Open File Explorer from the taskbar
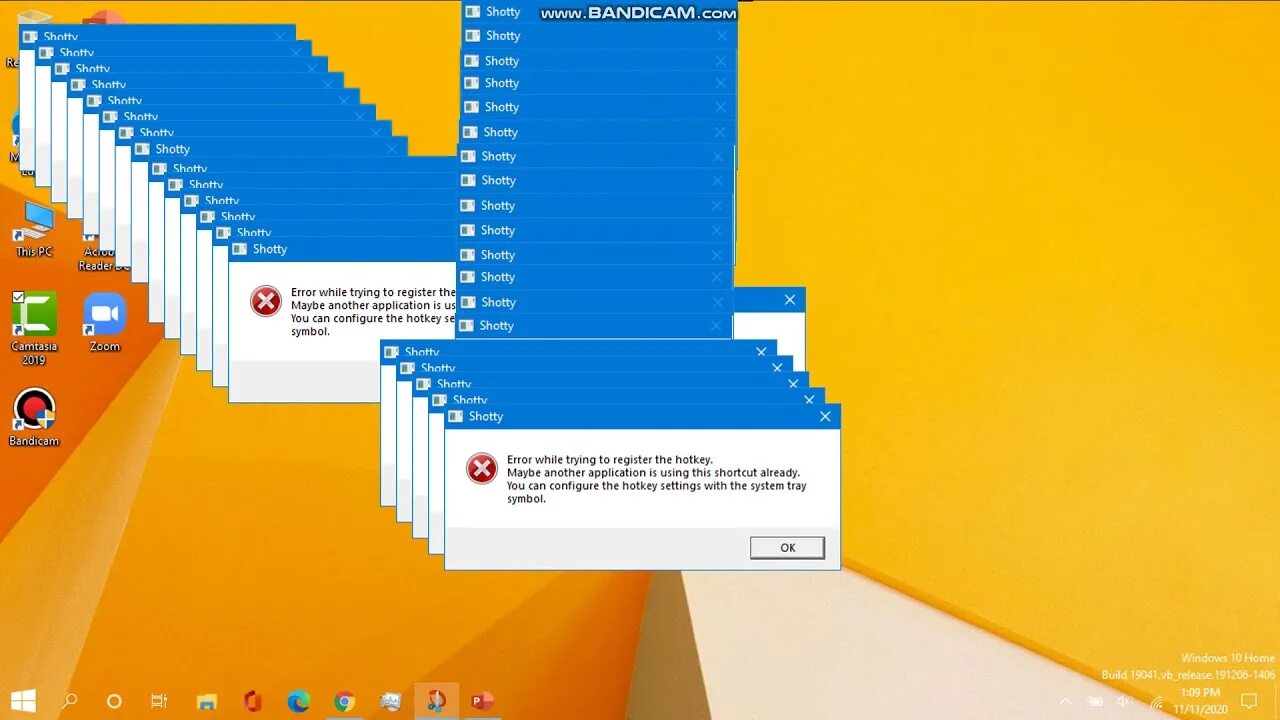Image resolution: width=1280 pixels, height=720 pixels. click(206, 701)
